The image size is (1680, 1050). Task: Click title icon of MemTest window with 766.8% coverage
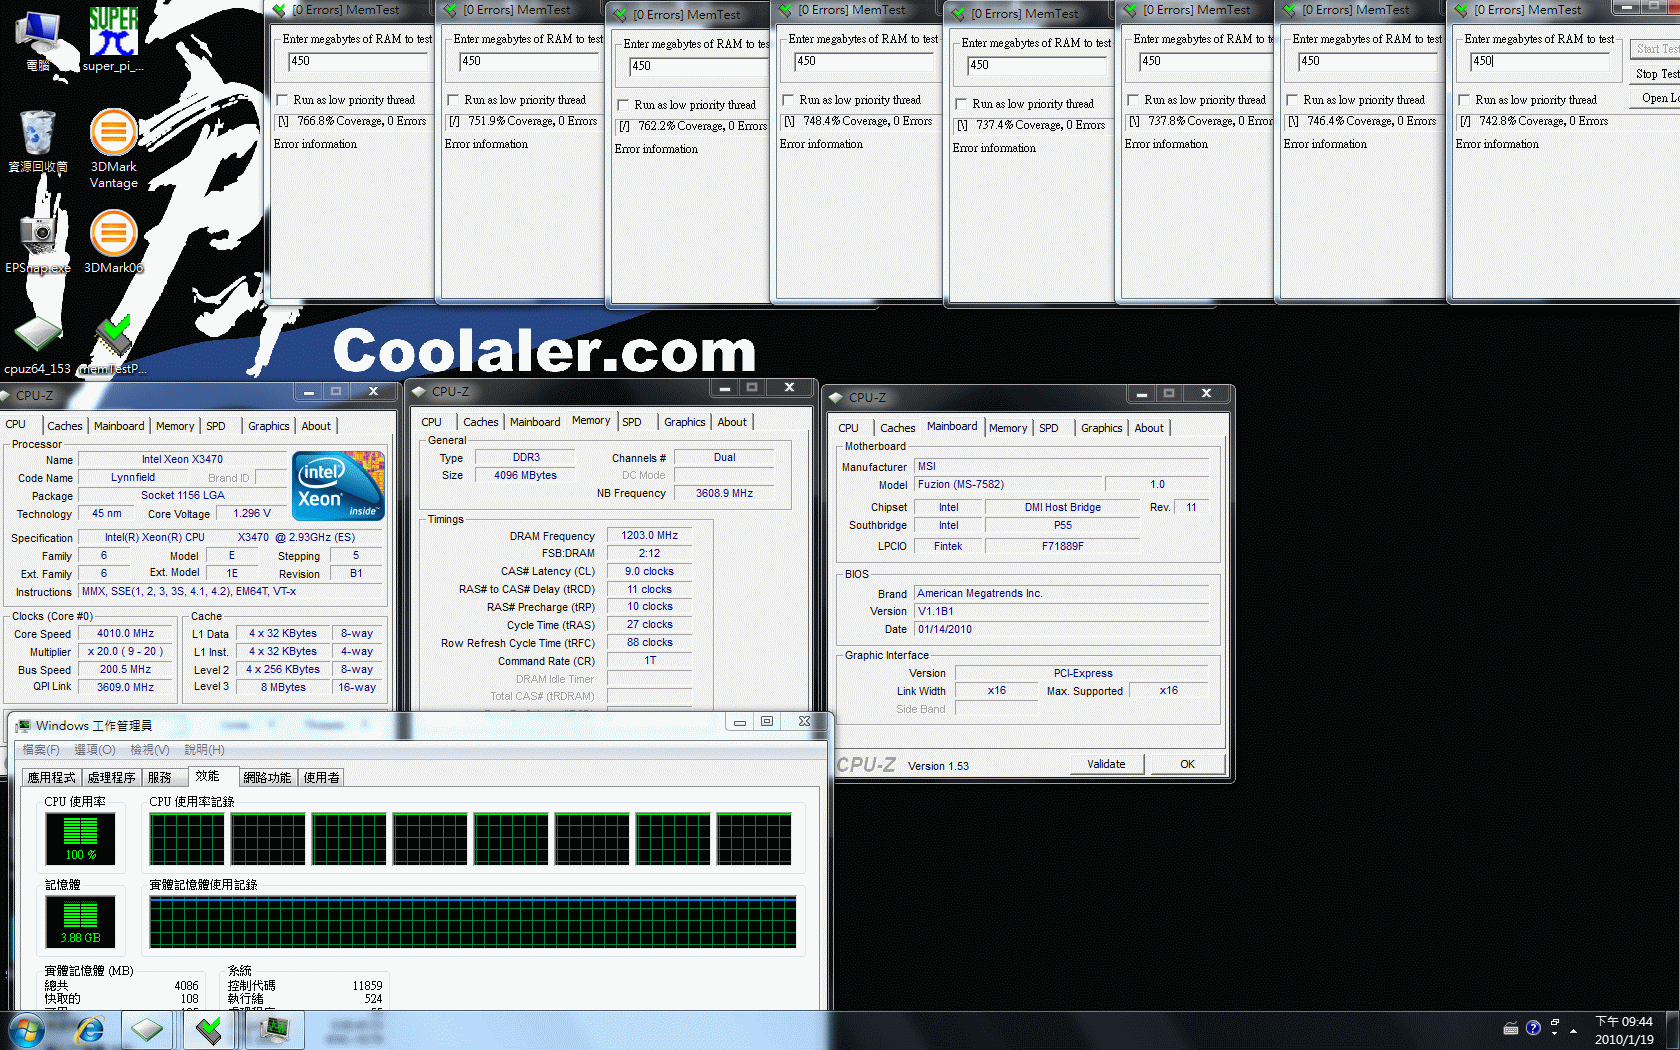pyautogui.click(x=279, y=10)
